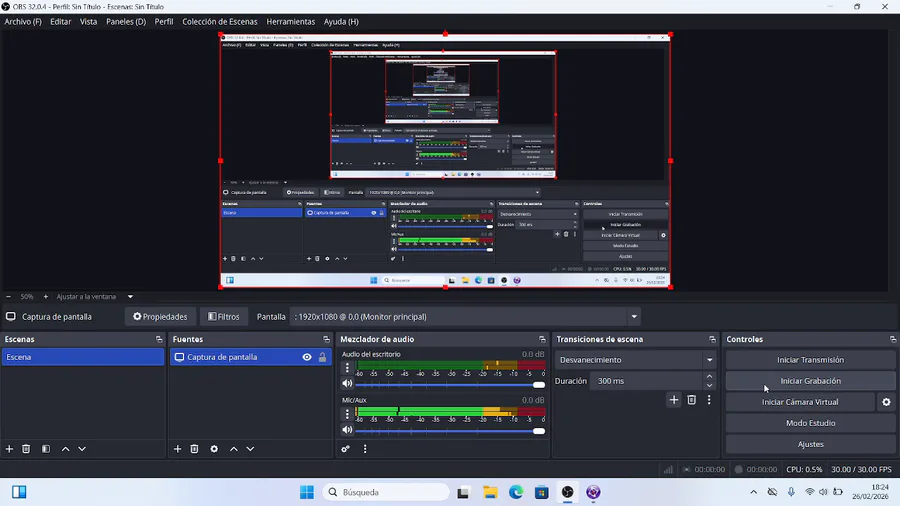This screenshot has height=506, width=900.
Task: Move scene down arrow in Escenas panel
Action: point(82,449)
